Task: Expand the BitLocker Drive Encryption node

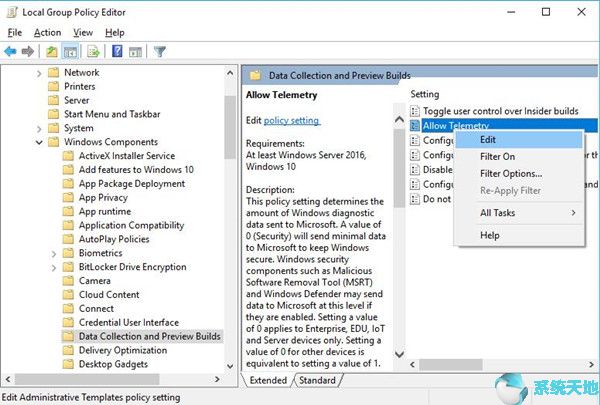Action: [x=54, y=268]
